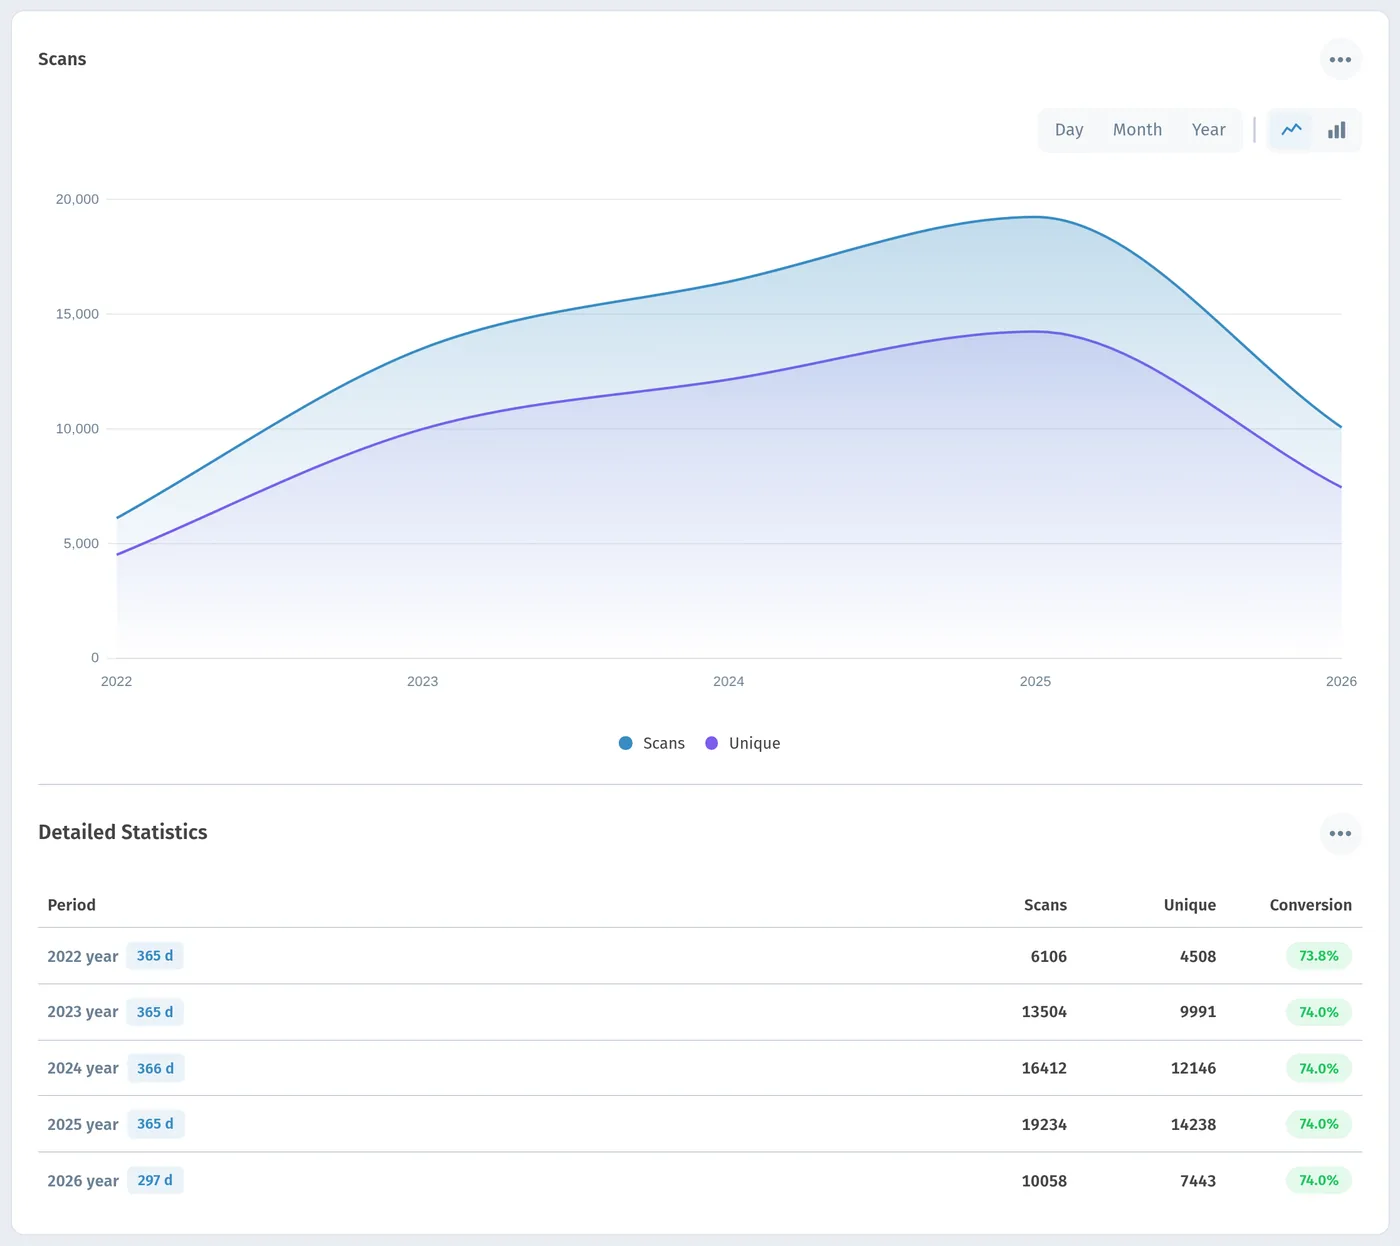
Task: Switch to line chart view
Action: (1292, 130)
